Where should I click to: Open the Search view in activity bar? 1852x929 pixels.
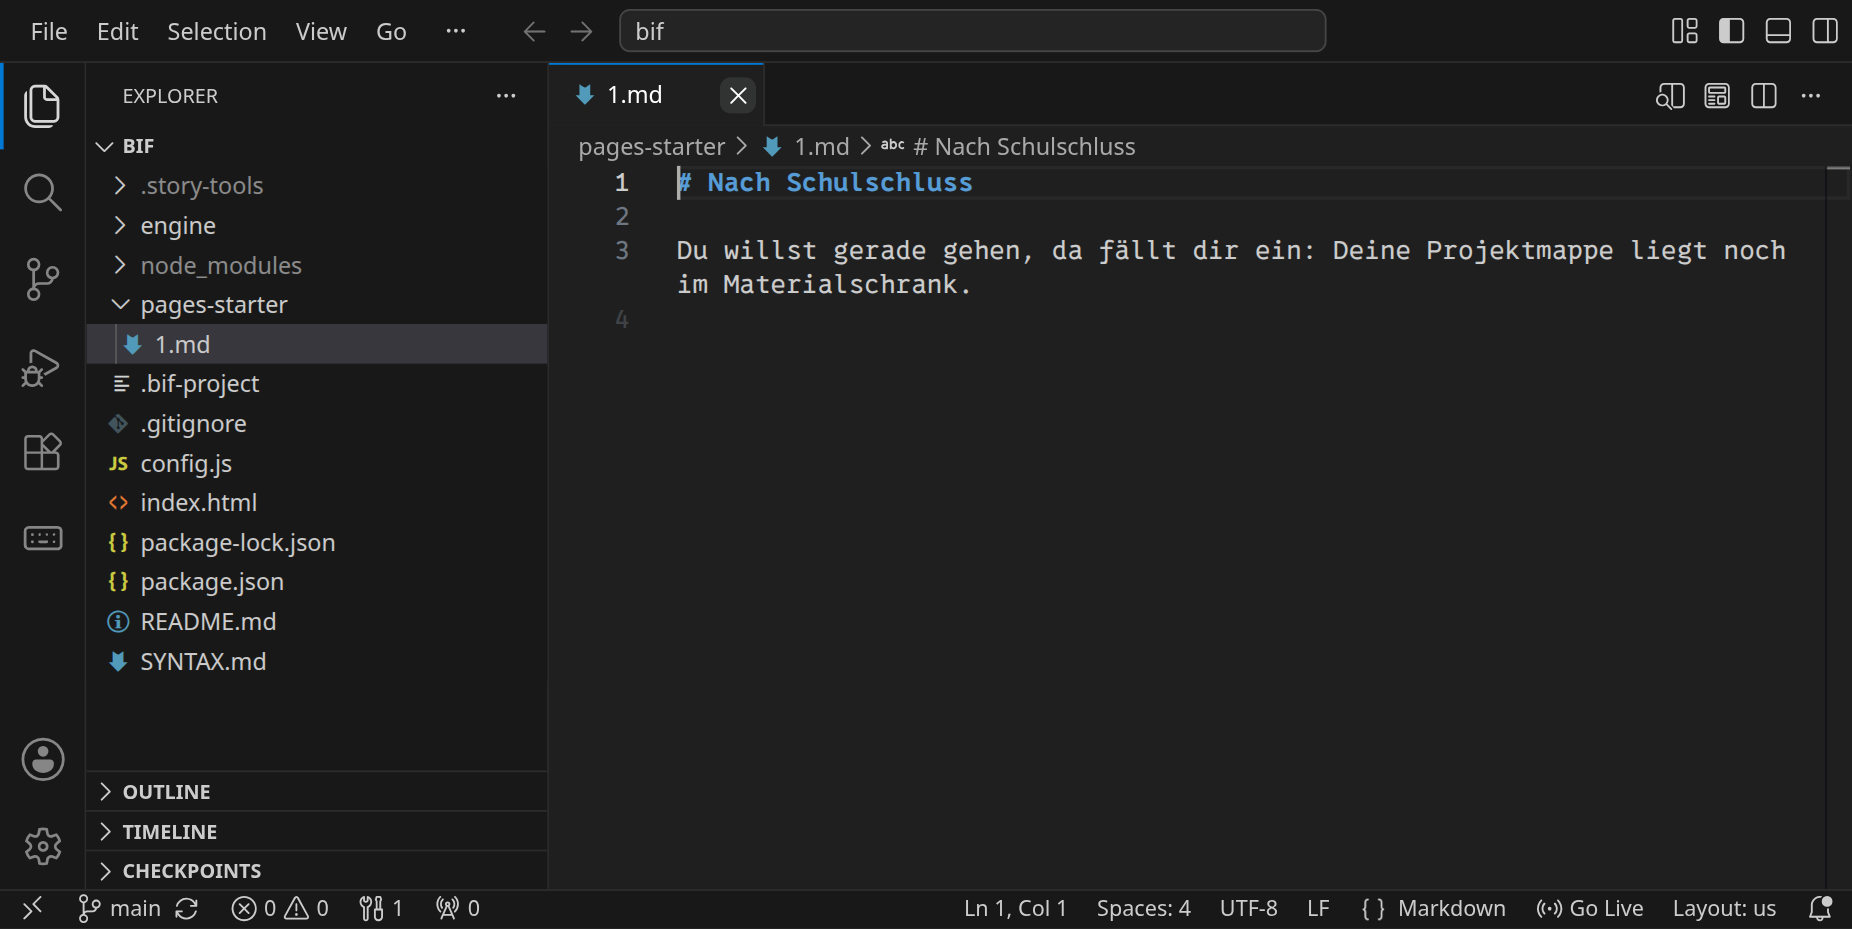[x=42, y=192]
